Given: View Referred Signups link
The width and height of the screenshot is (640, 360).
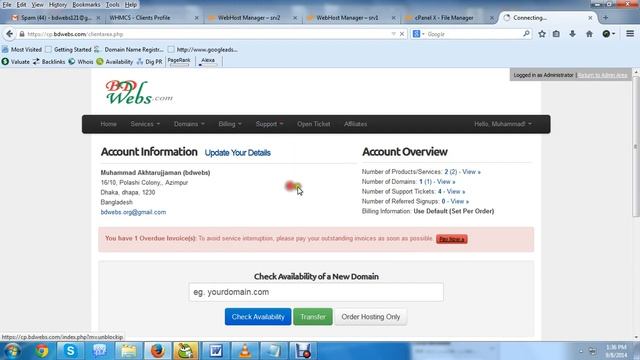Looking at the screenshot, I should click(460, 201).
